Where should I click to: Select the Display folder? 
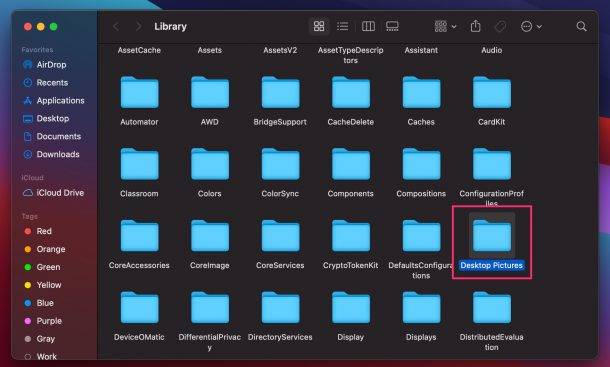pos(351,307)
